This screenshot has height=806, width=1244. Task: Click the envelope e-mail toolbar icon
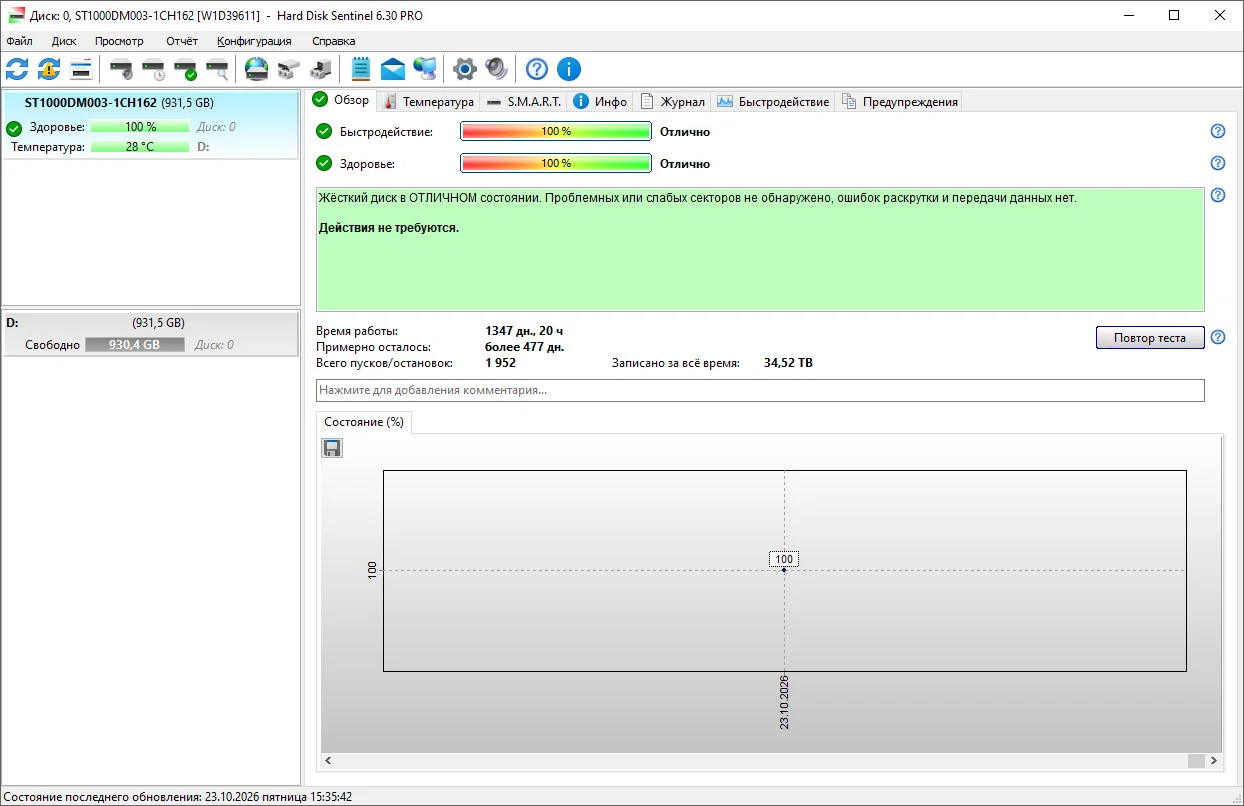click(393, 69)
